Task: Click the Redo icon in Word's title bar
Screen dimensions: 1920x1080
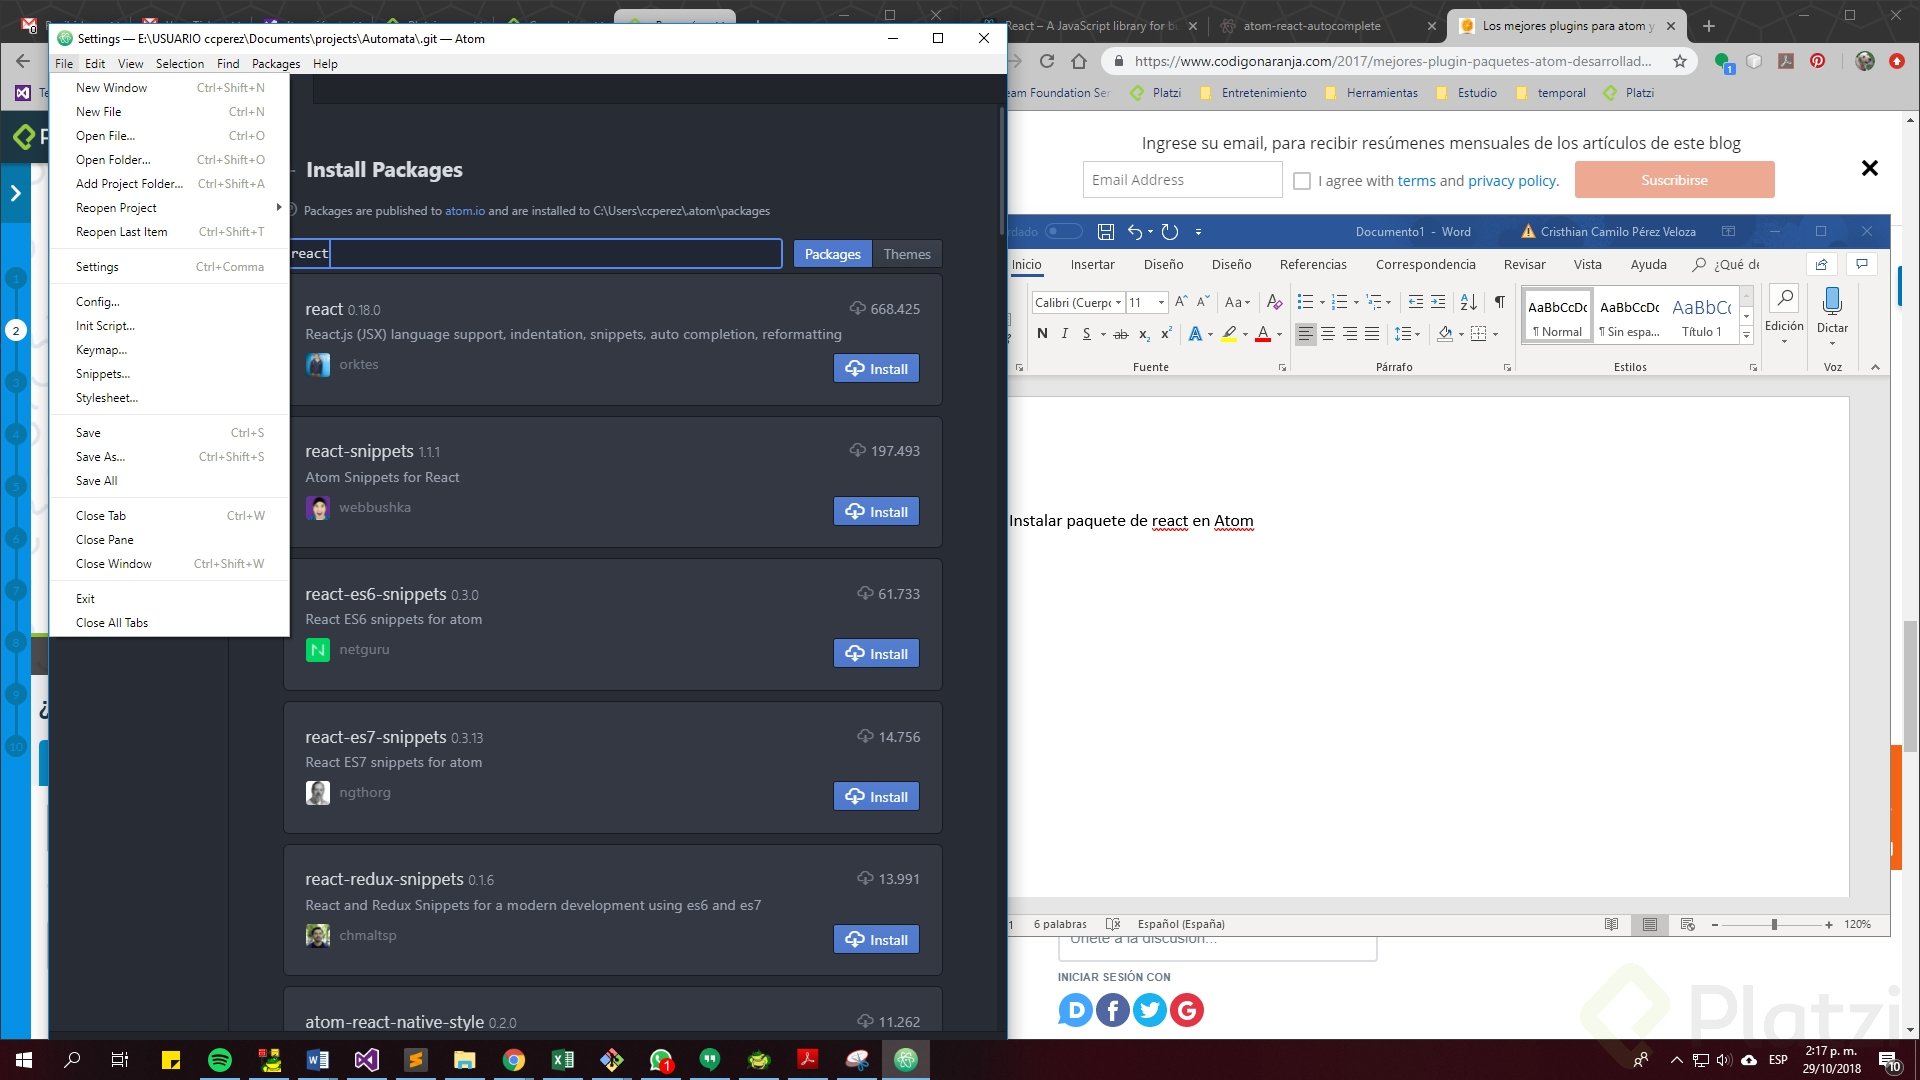Action: (1169, 232)
